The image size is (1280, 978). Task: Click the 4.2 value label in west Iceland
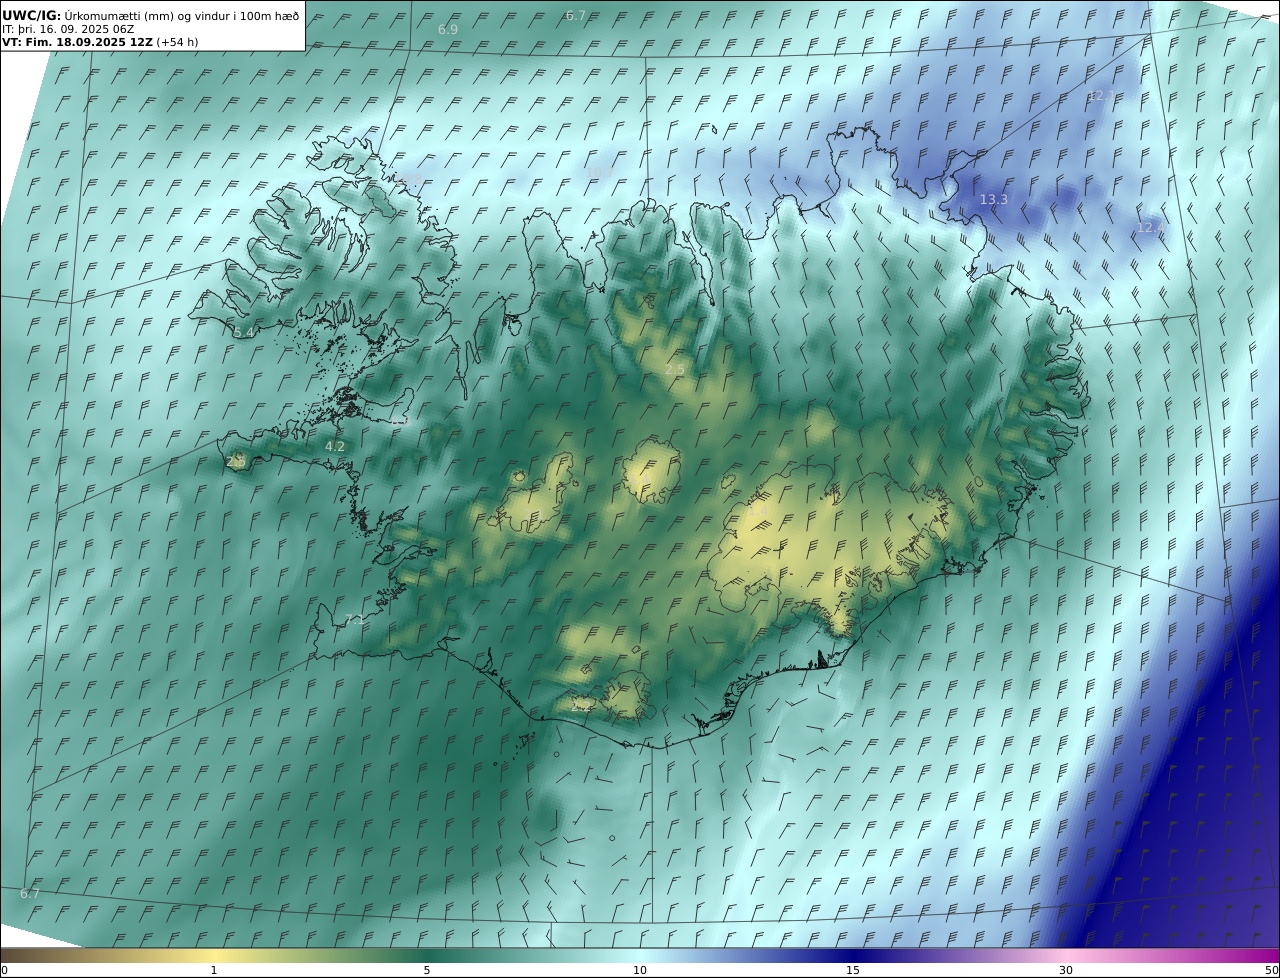pyautogui.click(x=335, y=447)
